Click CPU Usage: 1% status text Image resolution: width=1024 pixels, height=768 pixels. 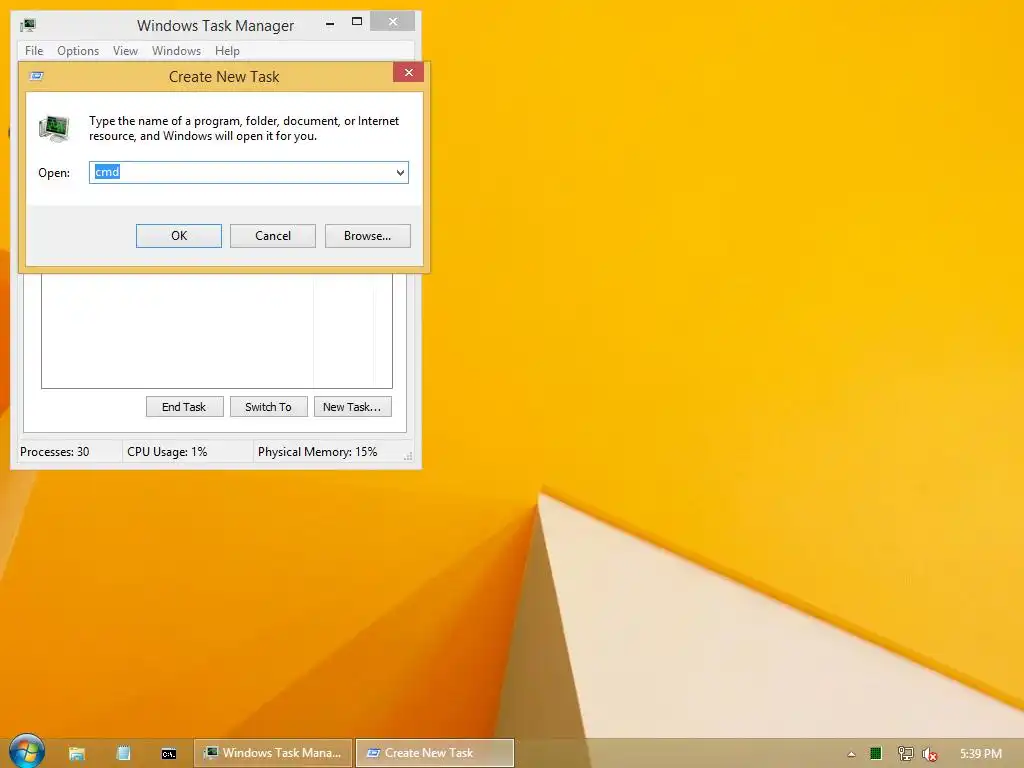click(x=167, y=452)
